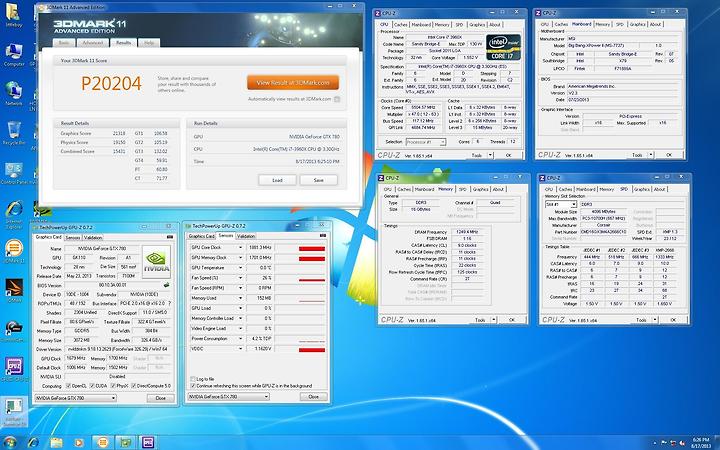Expand GPU Core Clock sensor dropdown

(240, 248)
